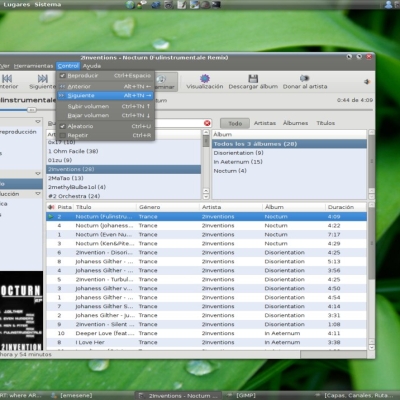Sort tracks by Artista column header
This screenshot has height=400, width=400.
pyautogui.click(x=231, y=207)
